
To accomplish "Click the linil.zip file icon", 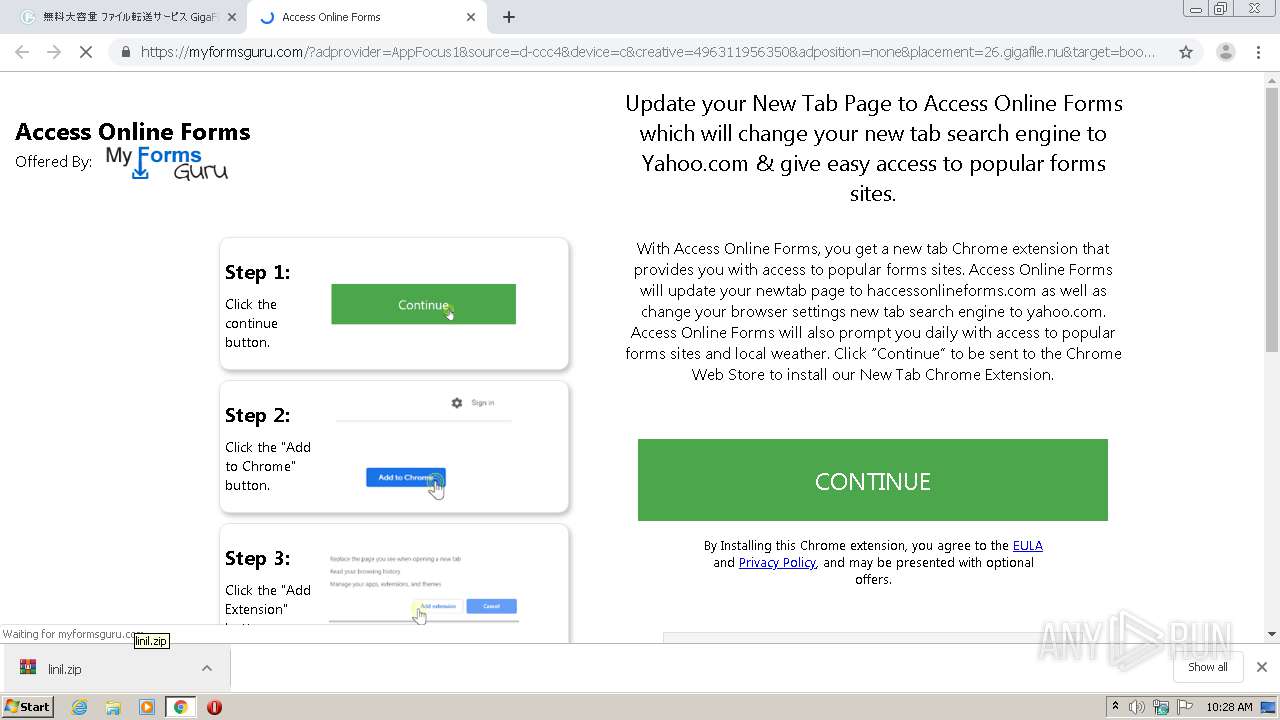I will pyautogui.click(x=28, y=668).
